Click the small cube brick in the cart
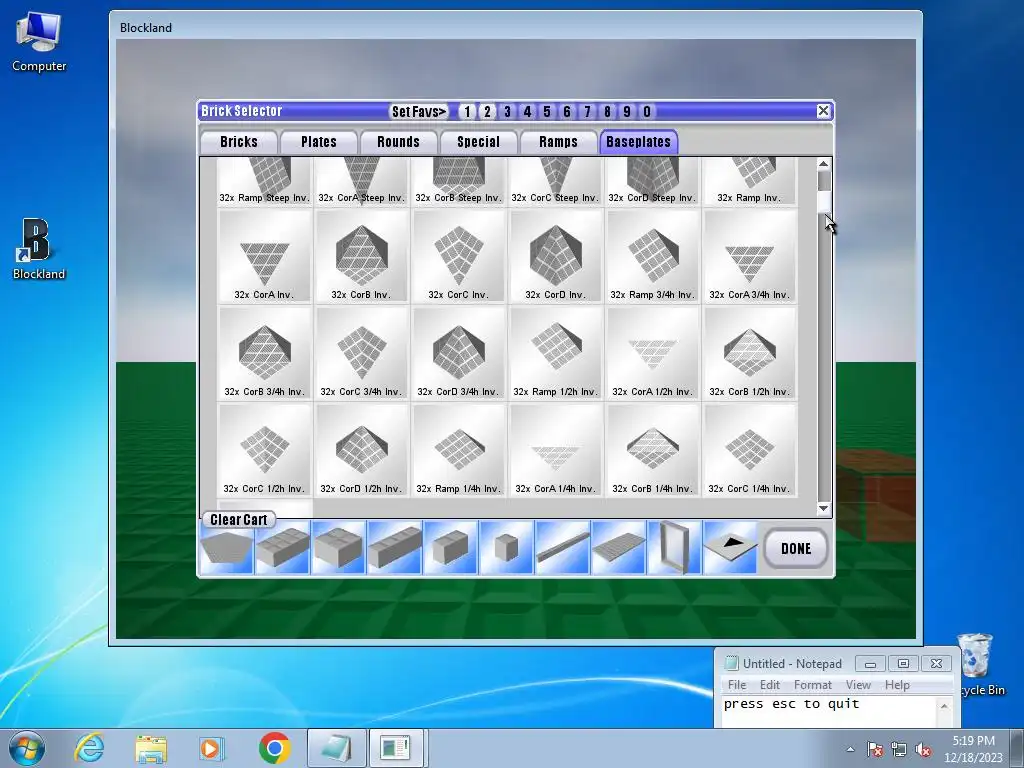The image size is (1024, 768). coord(506,548)
